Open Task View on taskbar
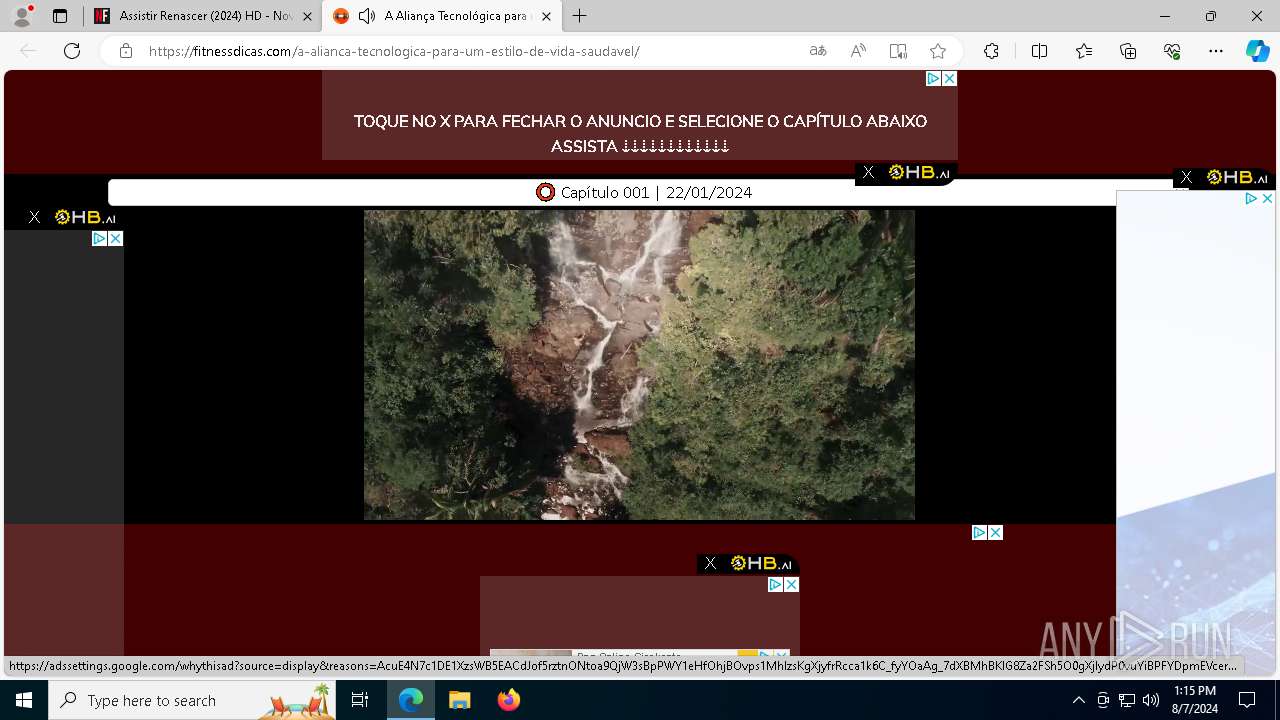Image resolution: width=1280 pixels, height=720 pixels. 360,700
